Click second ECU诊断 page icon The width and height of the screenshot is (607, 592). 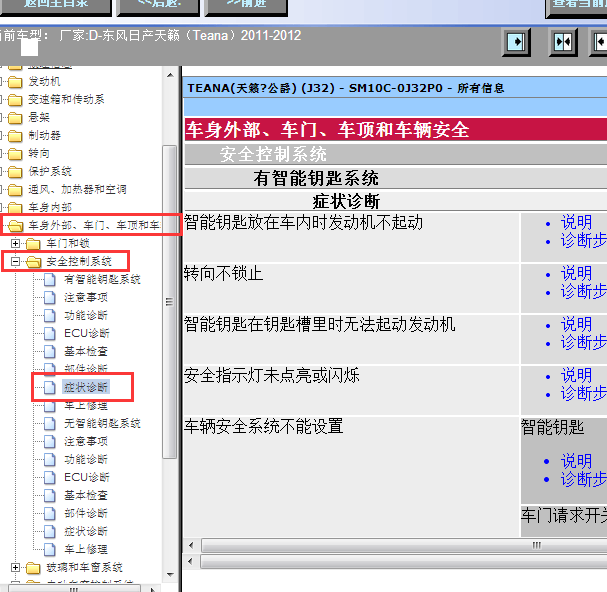(x=50, y=477)
